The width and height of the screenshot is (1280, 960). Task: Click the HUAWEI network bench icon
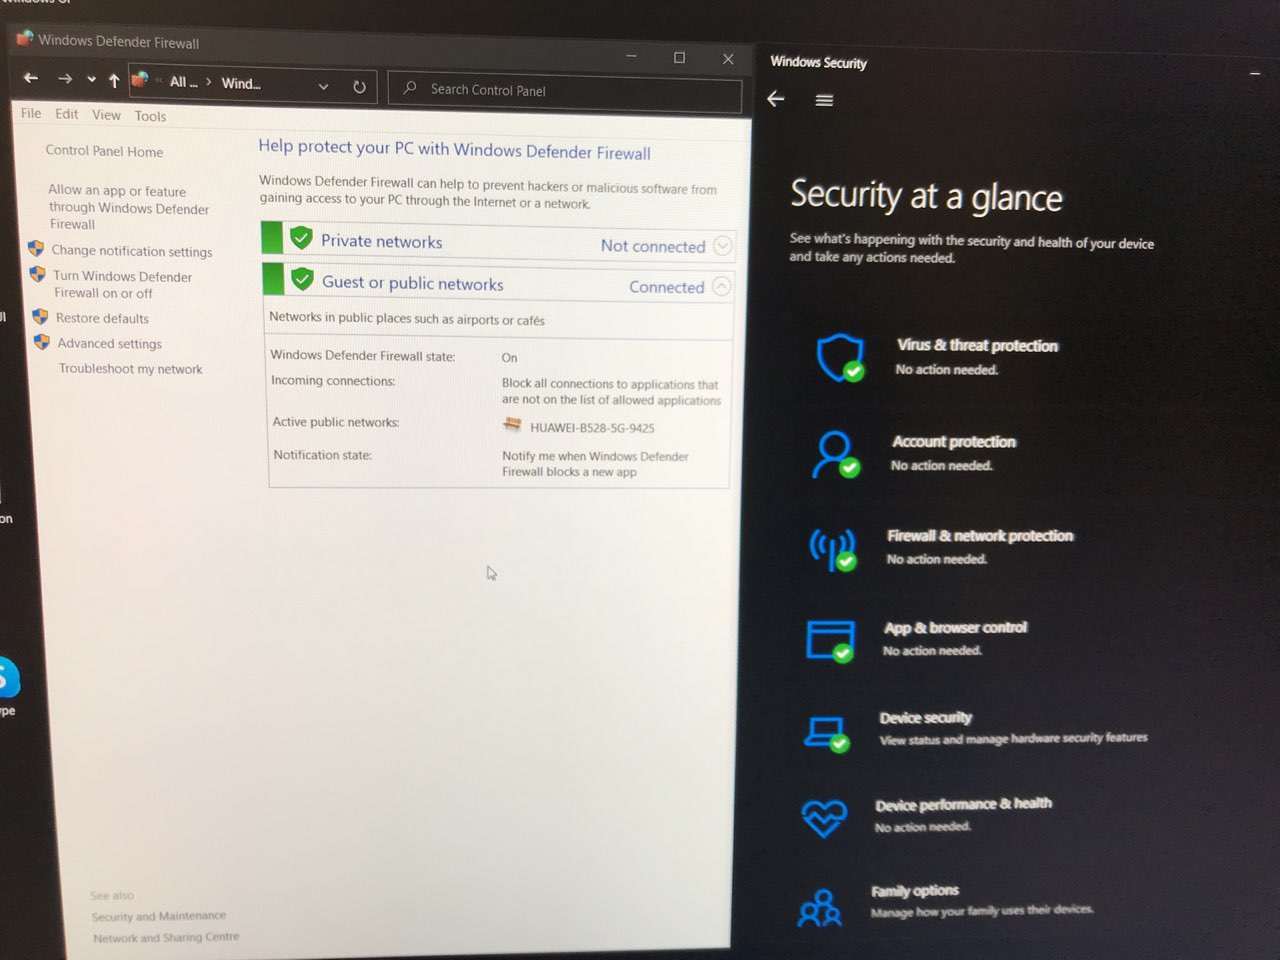[512, 425]
